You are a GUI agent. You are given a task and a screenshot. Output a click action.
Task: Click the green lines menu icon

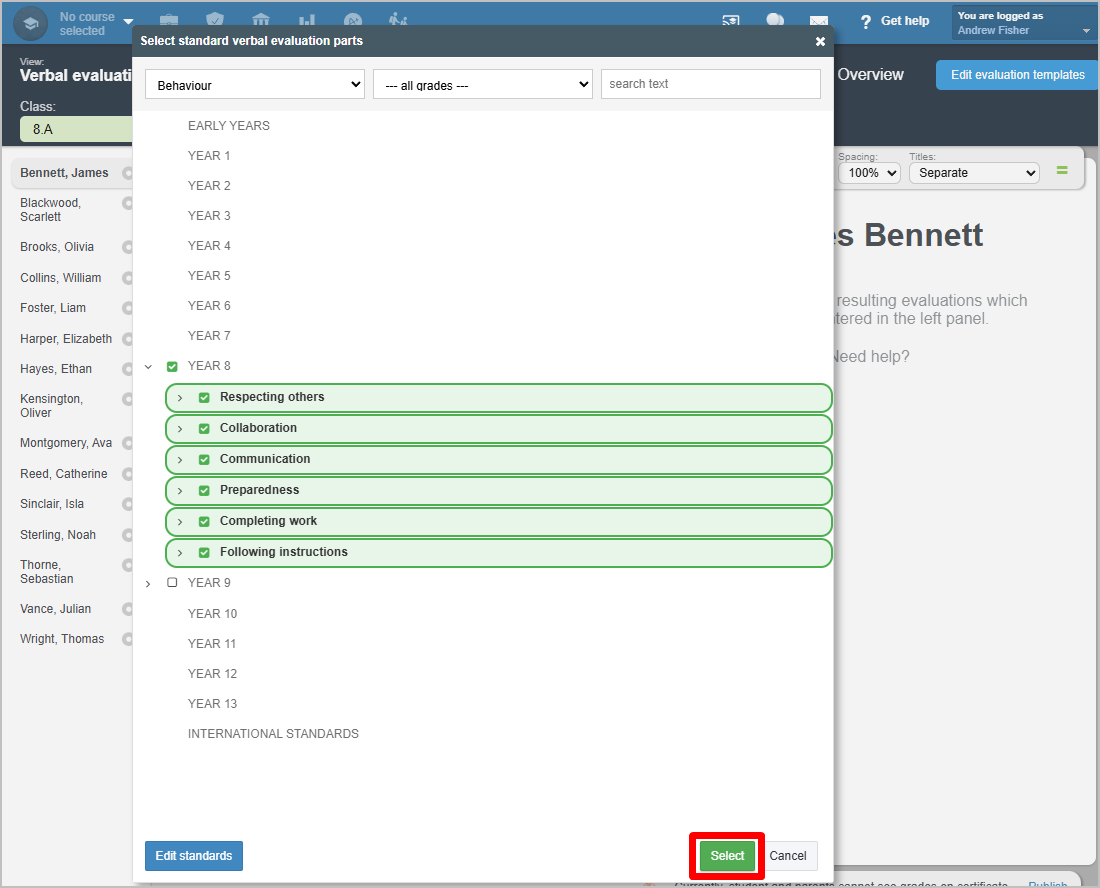click(x=1062, y=171)
